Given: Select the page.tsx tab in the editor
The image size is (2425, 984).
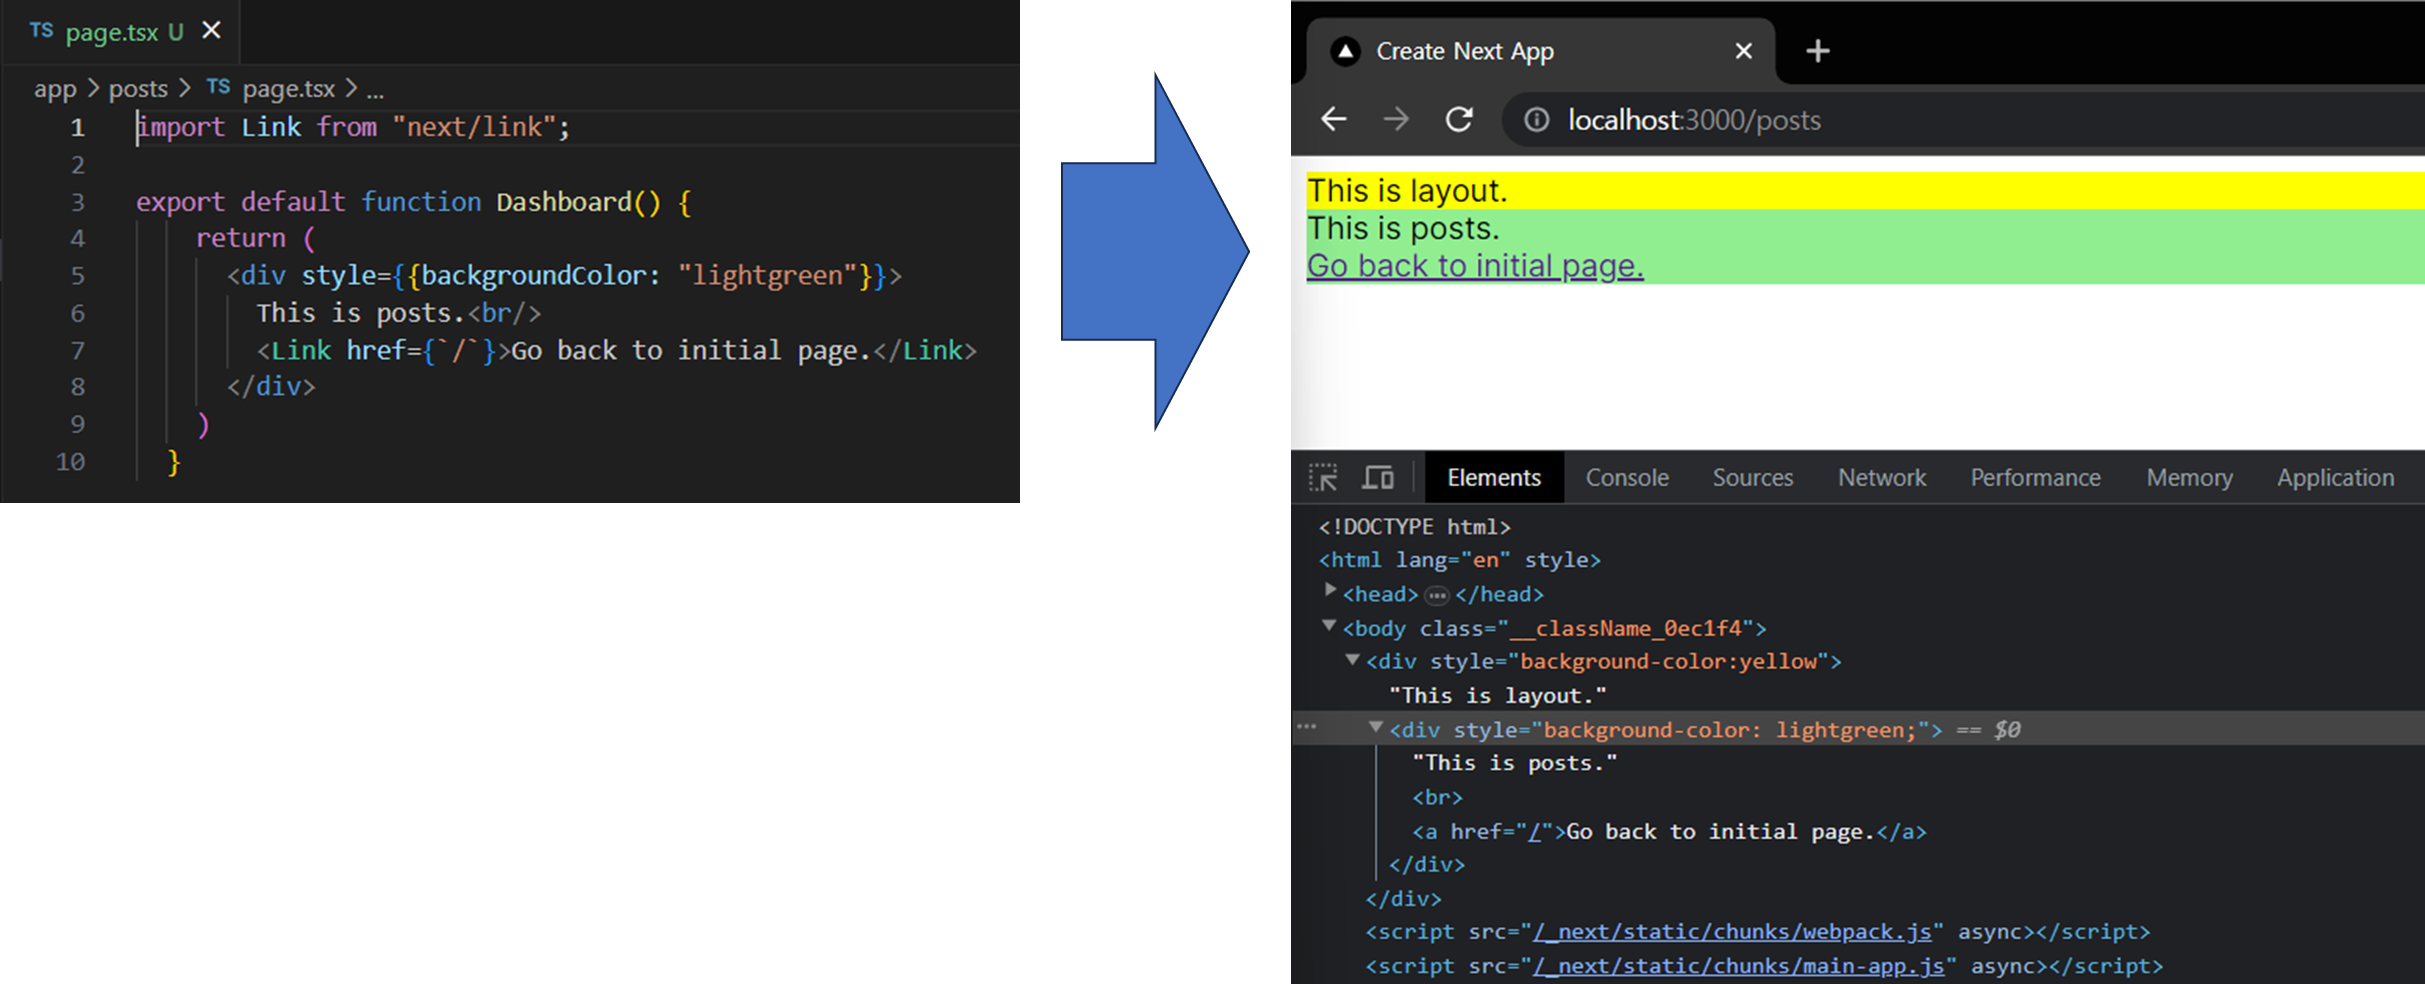Looking at the screenshot, I should click(120, 32).
